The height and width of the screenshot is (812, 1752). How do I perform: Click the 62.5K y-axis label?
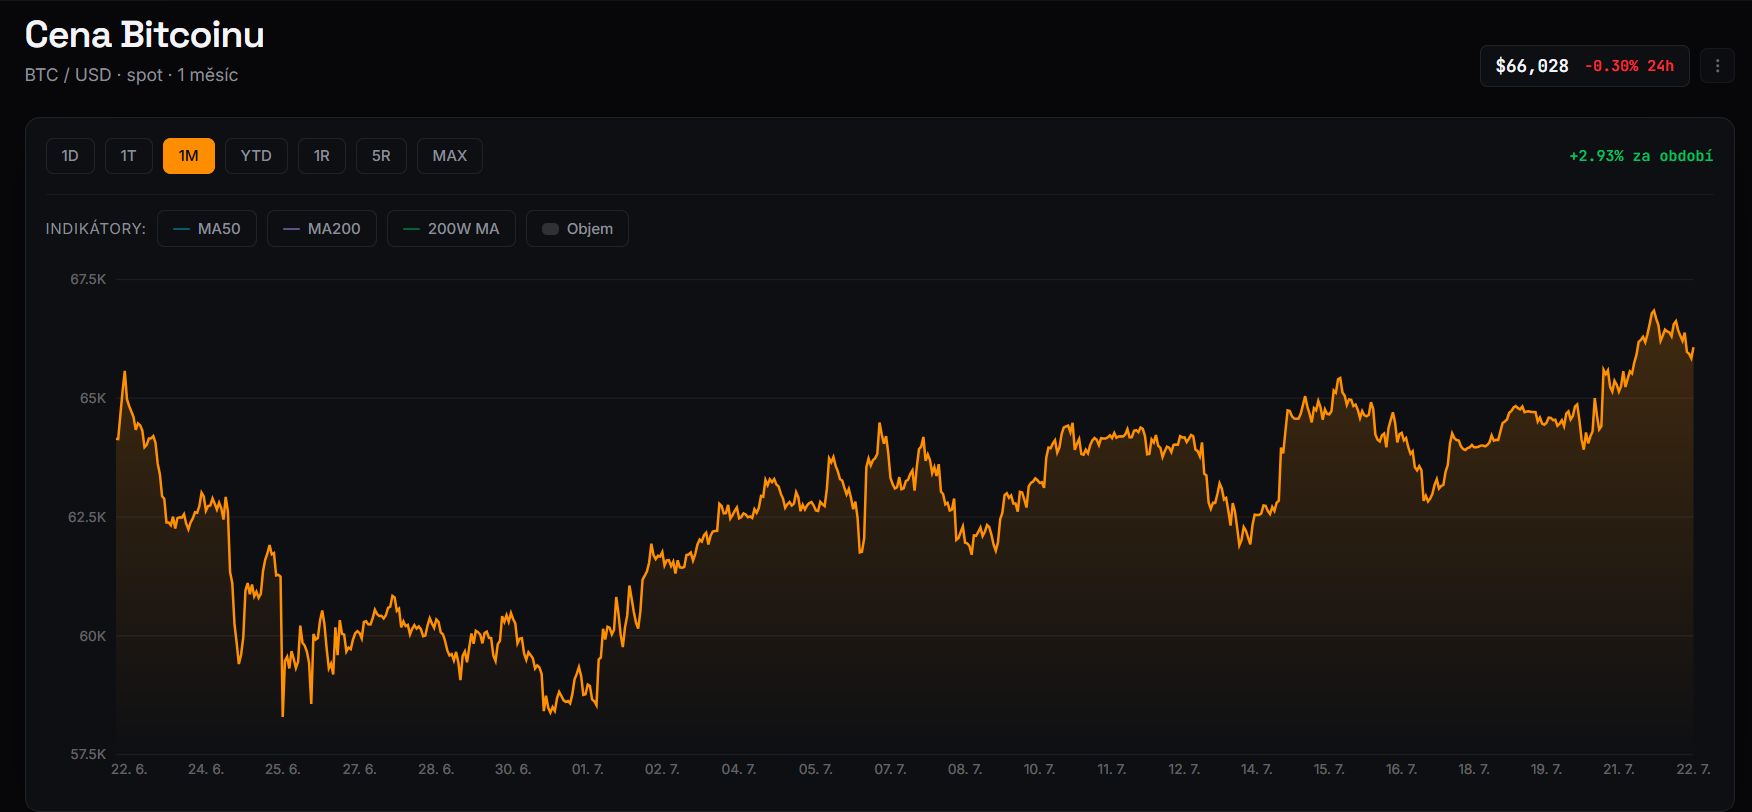[x=87, y=517]
